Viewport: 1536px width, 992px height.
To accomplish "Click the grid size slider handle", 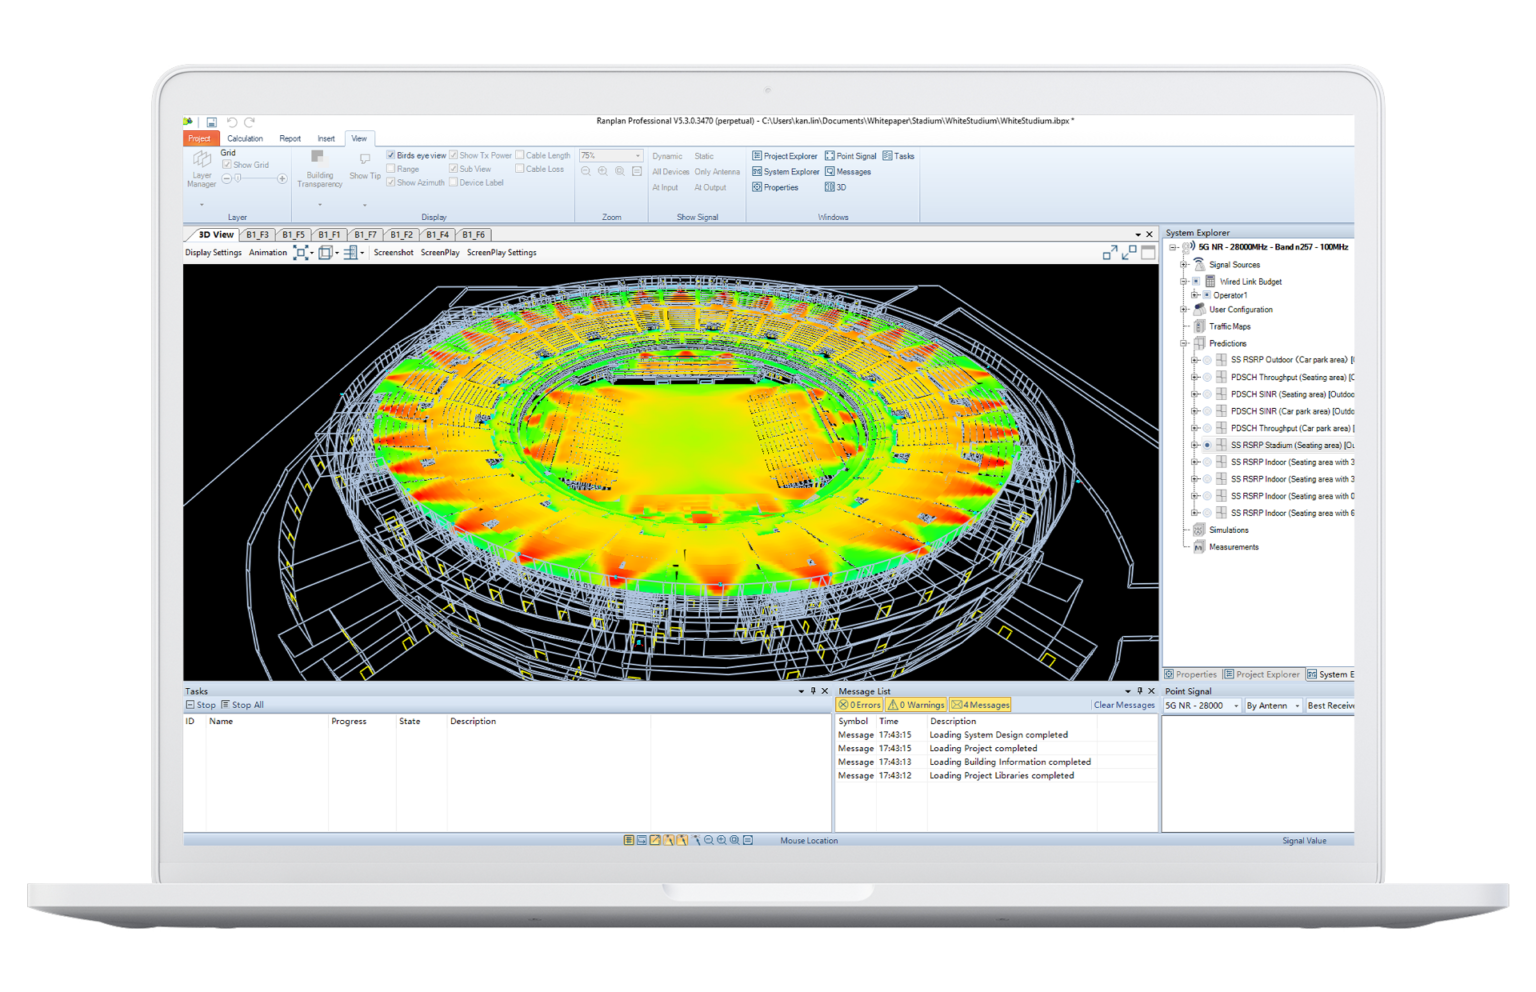I will [238, 179].
